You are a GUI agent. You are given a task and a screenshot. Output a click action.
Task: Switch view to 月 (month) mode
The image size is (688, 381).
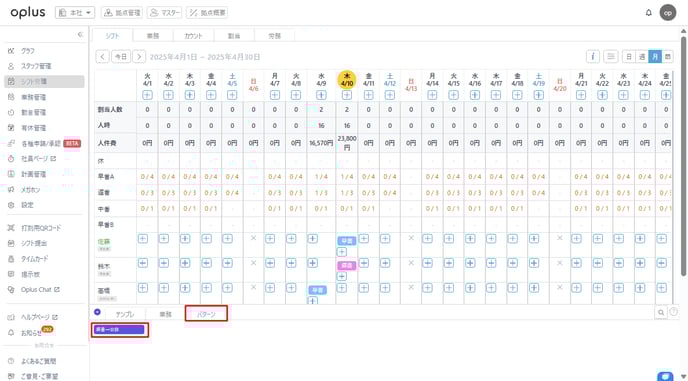(x=655, y=57)
